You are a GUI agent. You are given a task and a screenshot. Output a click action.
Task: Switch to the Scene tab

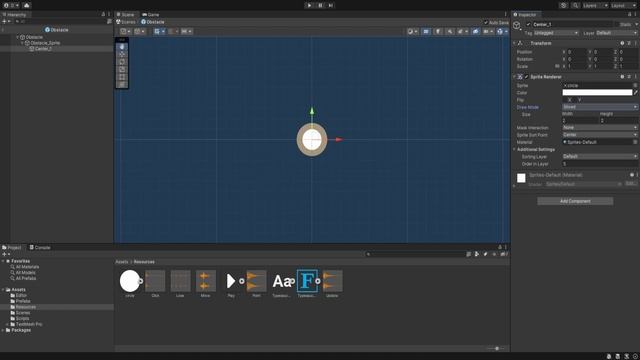click(x=125, y=15)
